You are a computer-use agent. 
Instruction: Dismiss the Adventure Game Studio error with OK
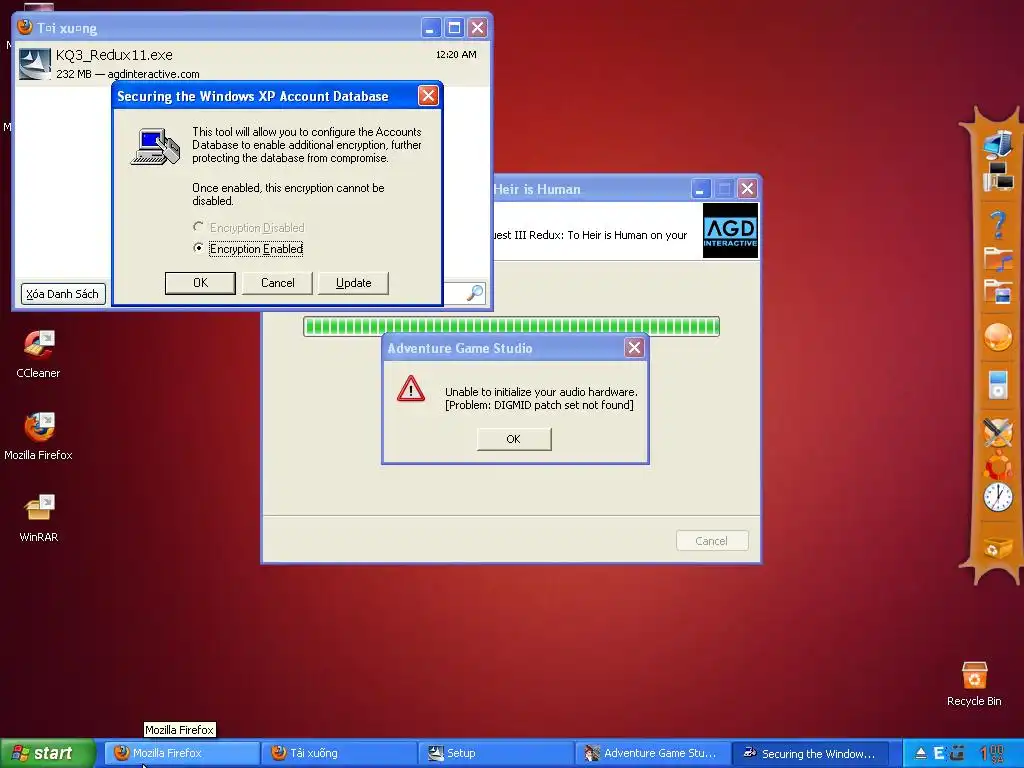tap(514, 439)
